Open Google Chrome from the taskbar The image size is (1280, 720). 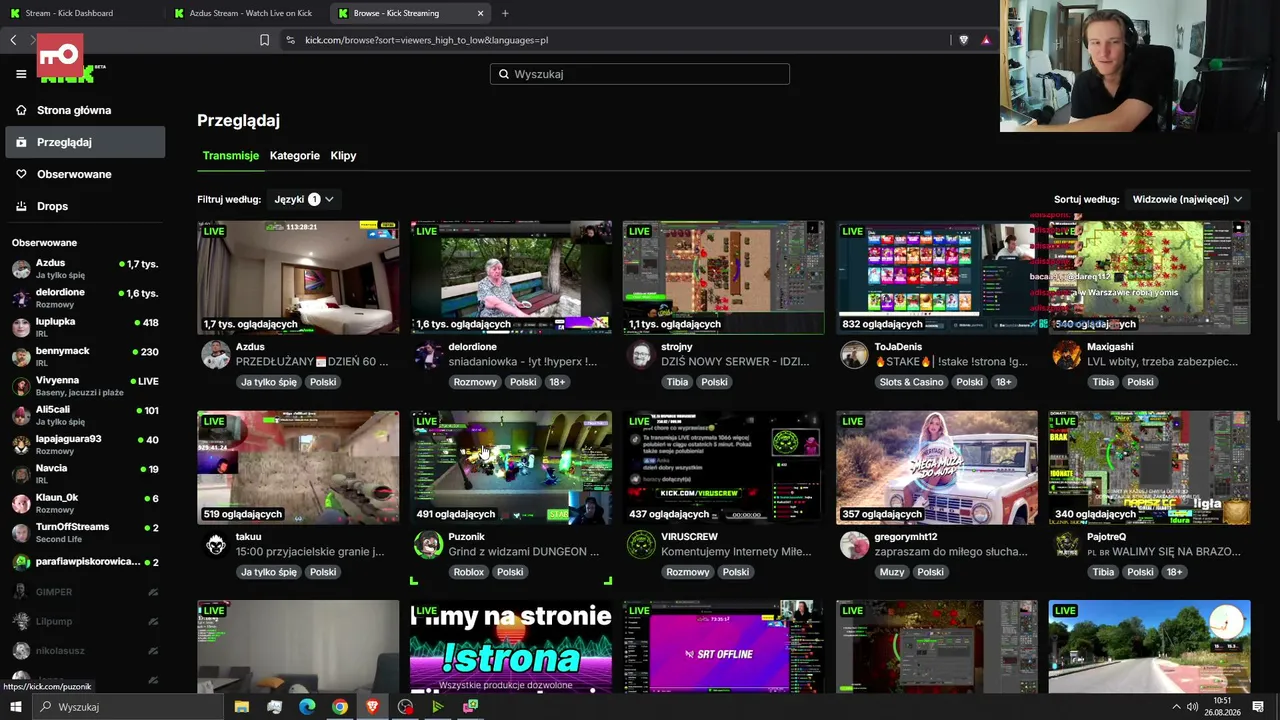(340, 707)
